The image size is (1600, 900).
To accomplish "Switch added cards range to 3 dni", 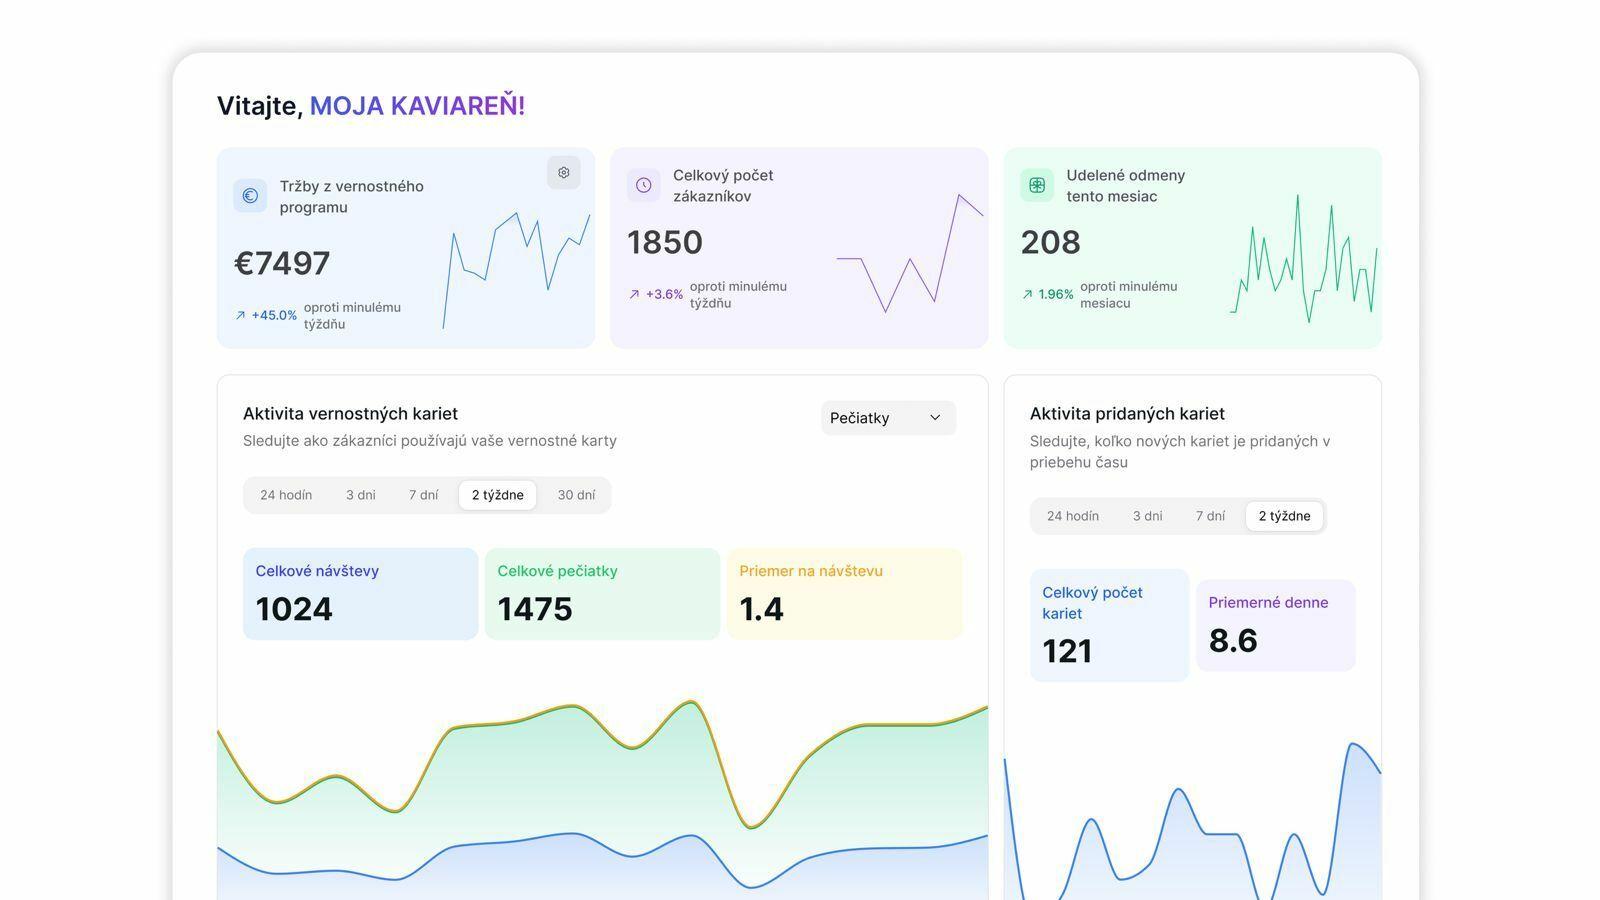I will (x=1147, y=516).
